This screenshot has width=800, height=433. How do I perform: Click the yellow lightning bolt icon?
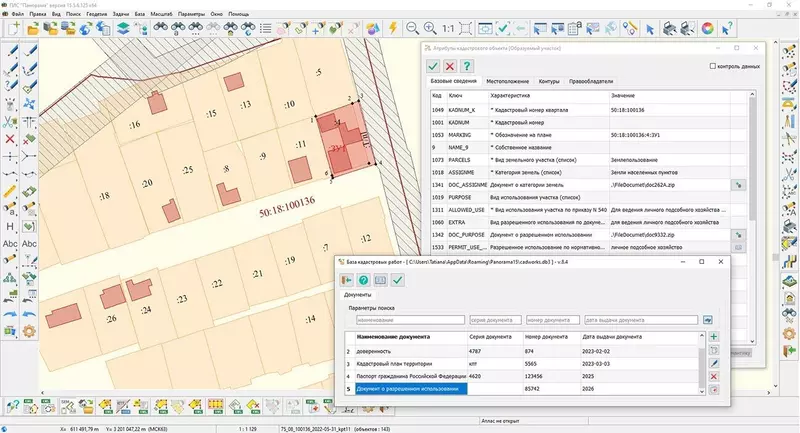393,29
